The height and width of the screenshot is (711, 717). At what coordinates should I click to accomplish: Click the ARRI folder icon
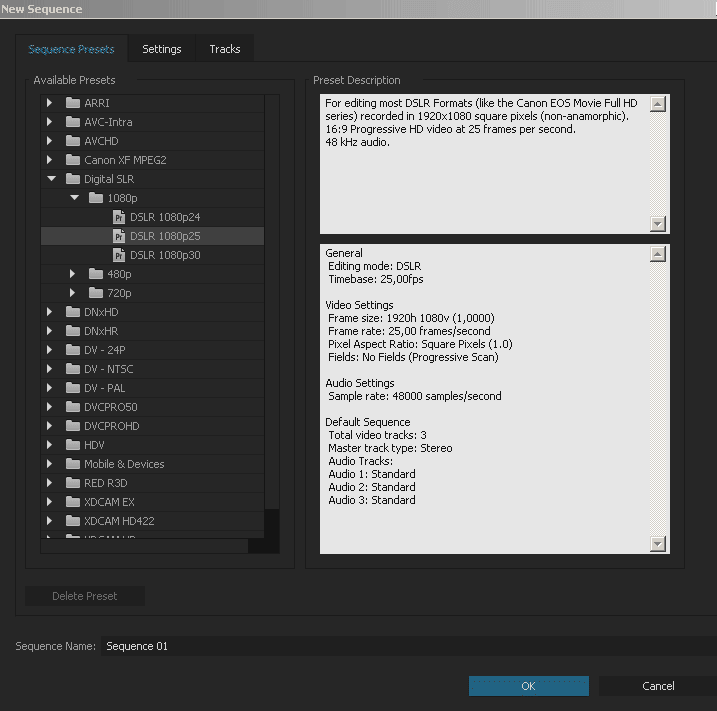point(73,102)
